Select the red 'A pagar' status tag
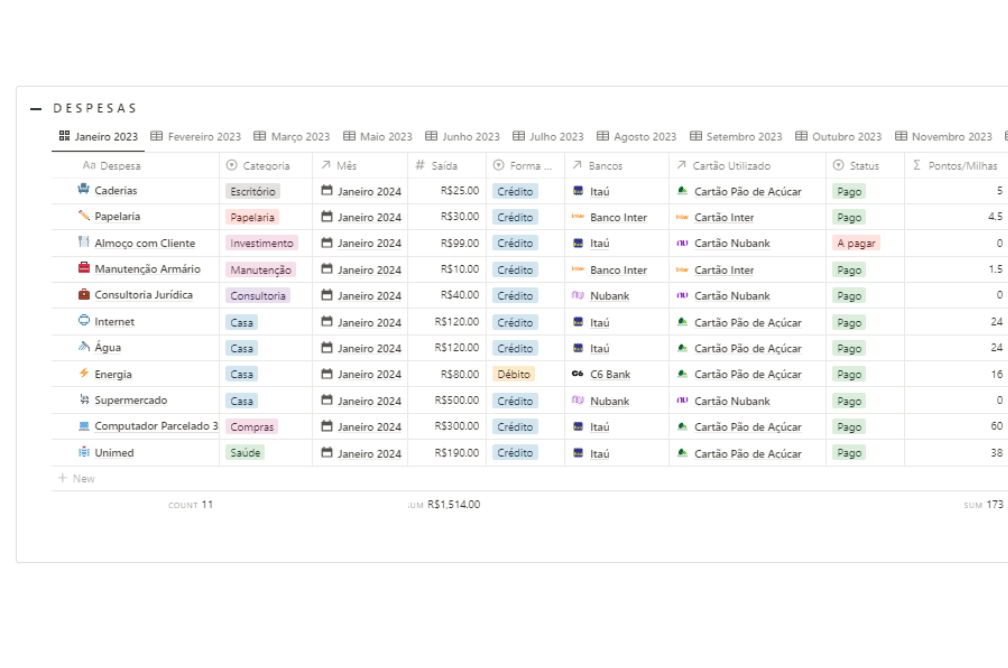Image resolution: width=1008 pixels, height=668 pixels. coord(856,243)
